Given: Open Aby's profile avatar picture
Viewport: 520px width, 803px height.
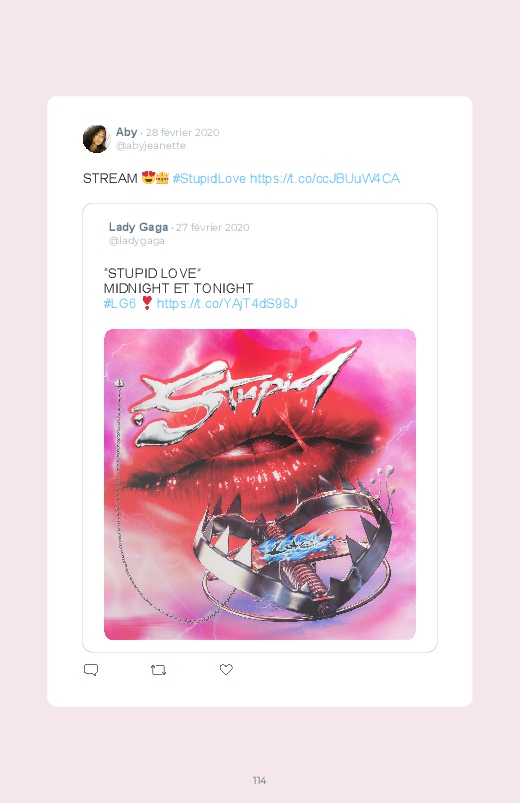Looking at the screenshot, I should click(96, 138).
